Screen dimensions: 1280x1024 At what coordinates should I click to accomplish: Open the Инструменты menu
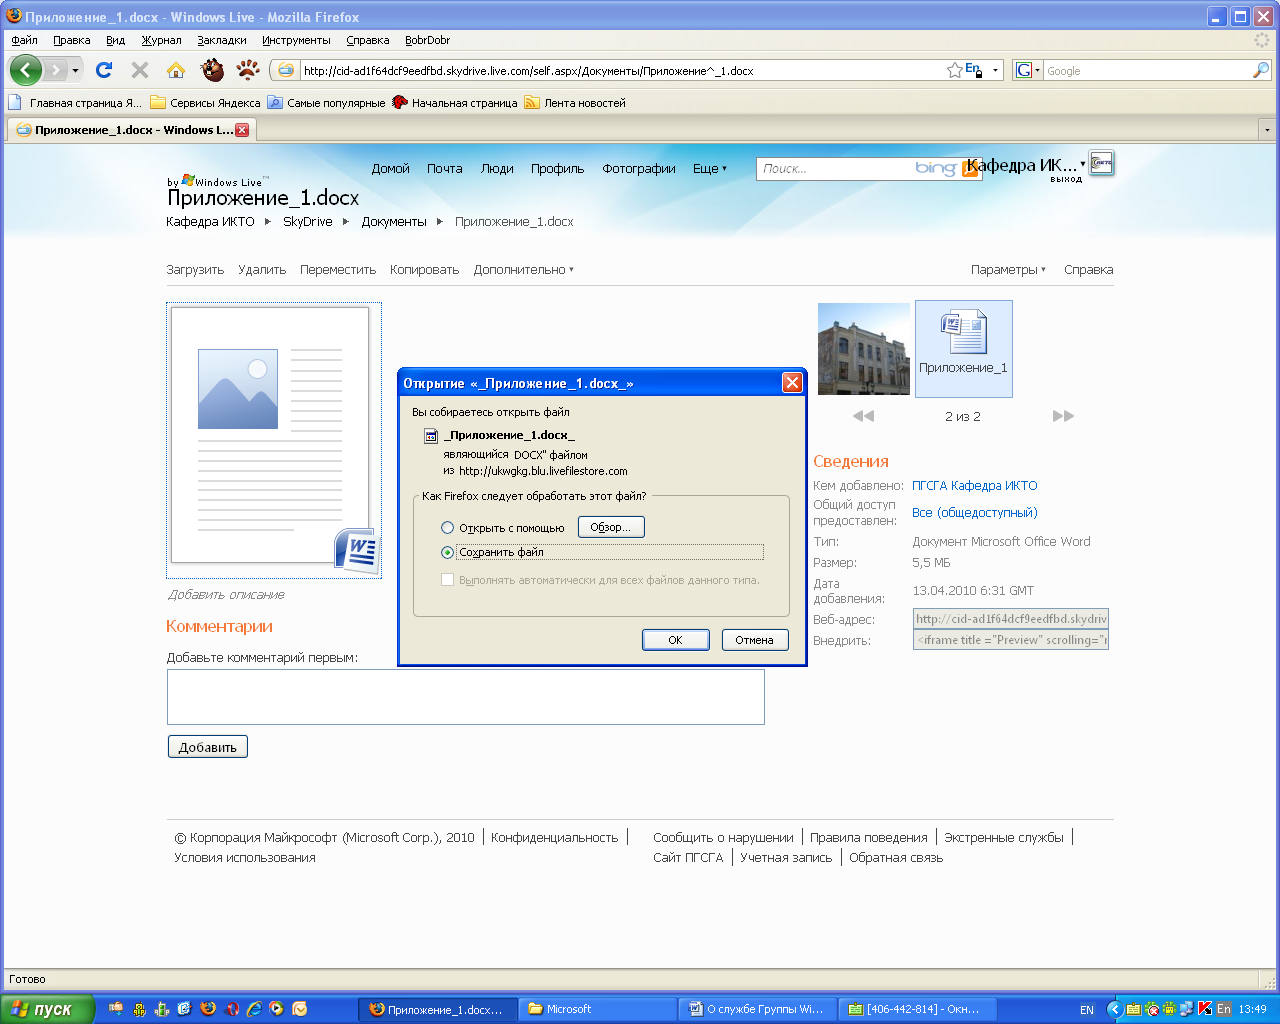(x=296, y=40)
